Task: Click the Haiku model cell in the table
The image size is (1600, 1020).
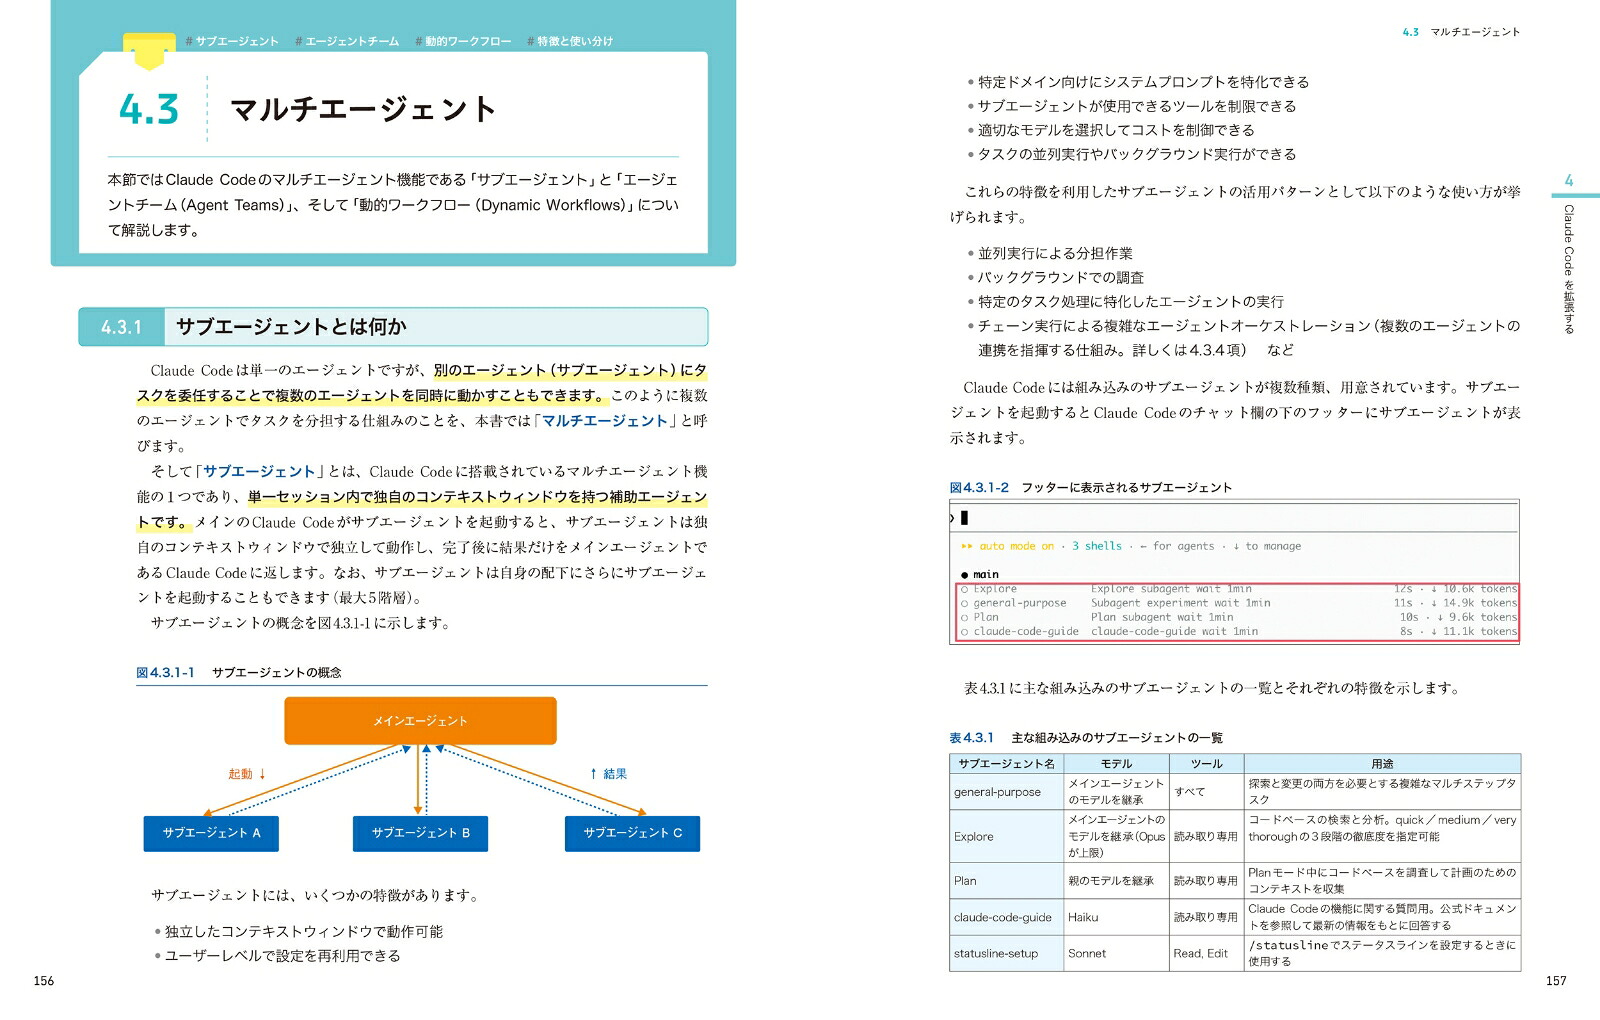Action: click(x=1116, y=917)
